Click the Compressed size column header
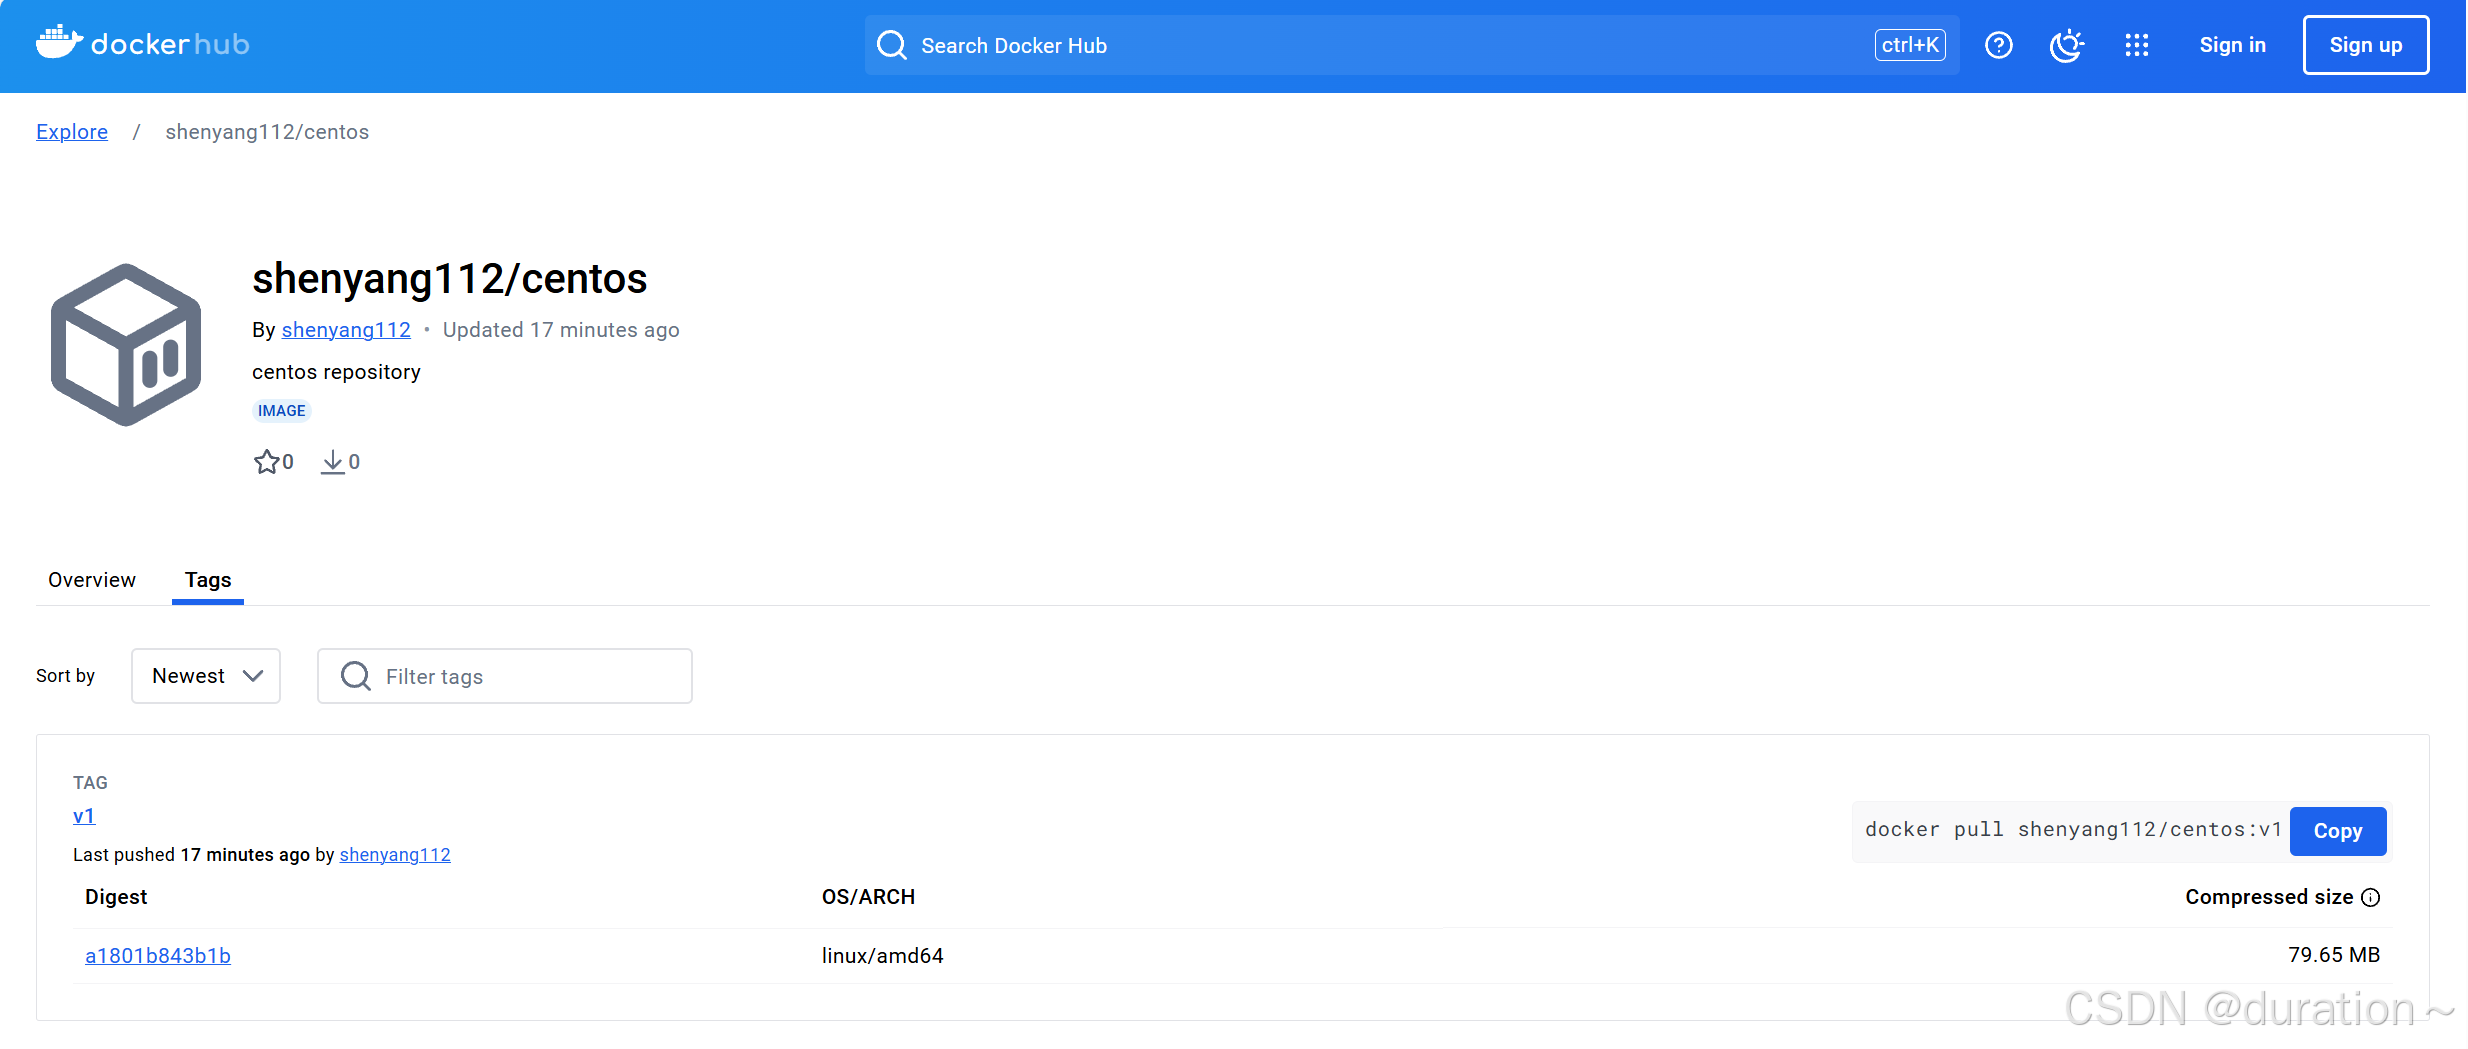 point(2268,897)
